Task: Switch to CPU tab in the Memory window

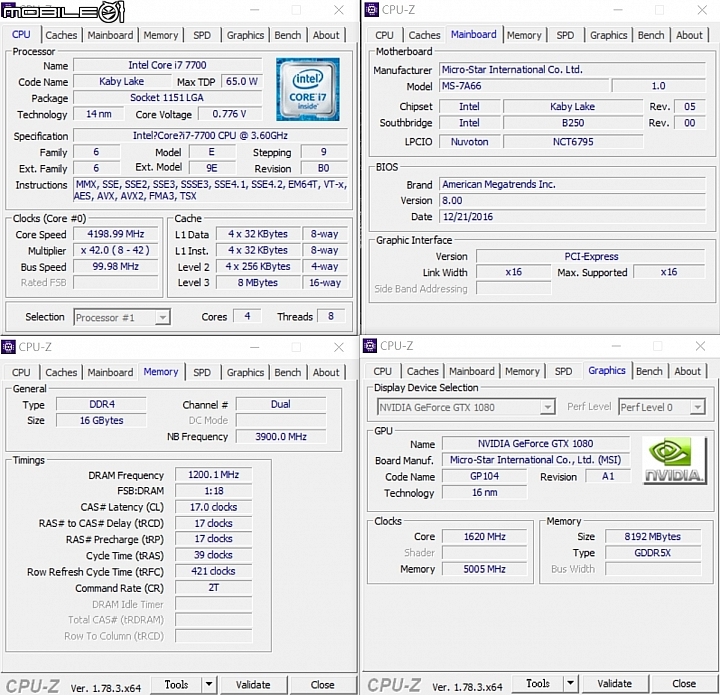Action: point(21,372)
